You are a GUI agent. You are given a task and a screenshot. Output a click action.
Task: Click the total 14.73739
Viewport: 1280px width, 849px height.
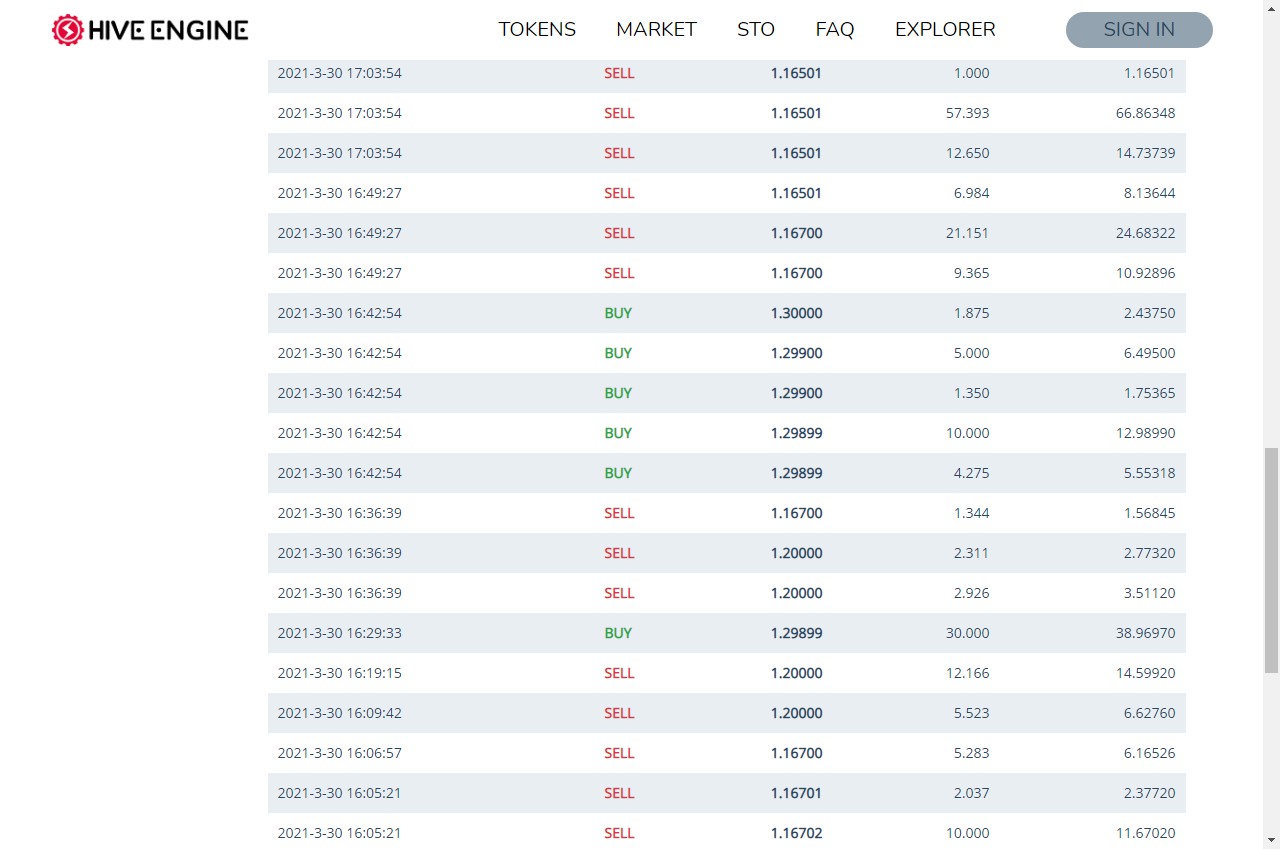coord(1145,153)
